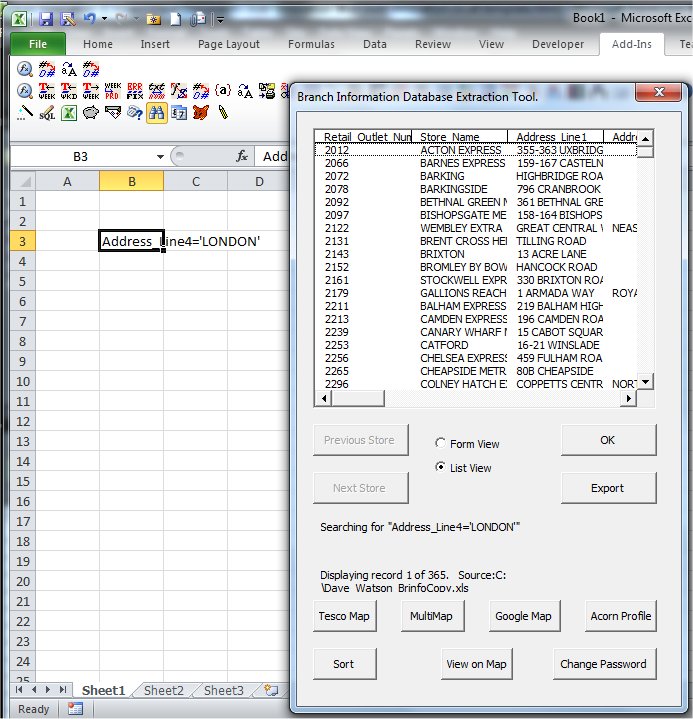Click the list's vertical scroll down arrow
The image size is (693, 719).
tap(645, 382)
